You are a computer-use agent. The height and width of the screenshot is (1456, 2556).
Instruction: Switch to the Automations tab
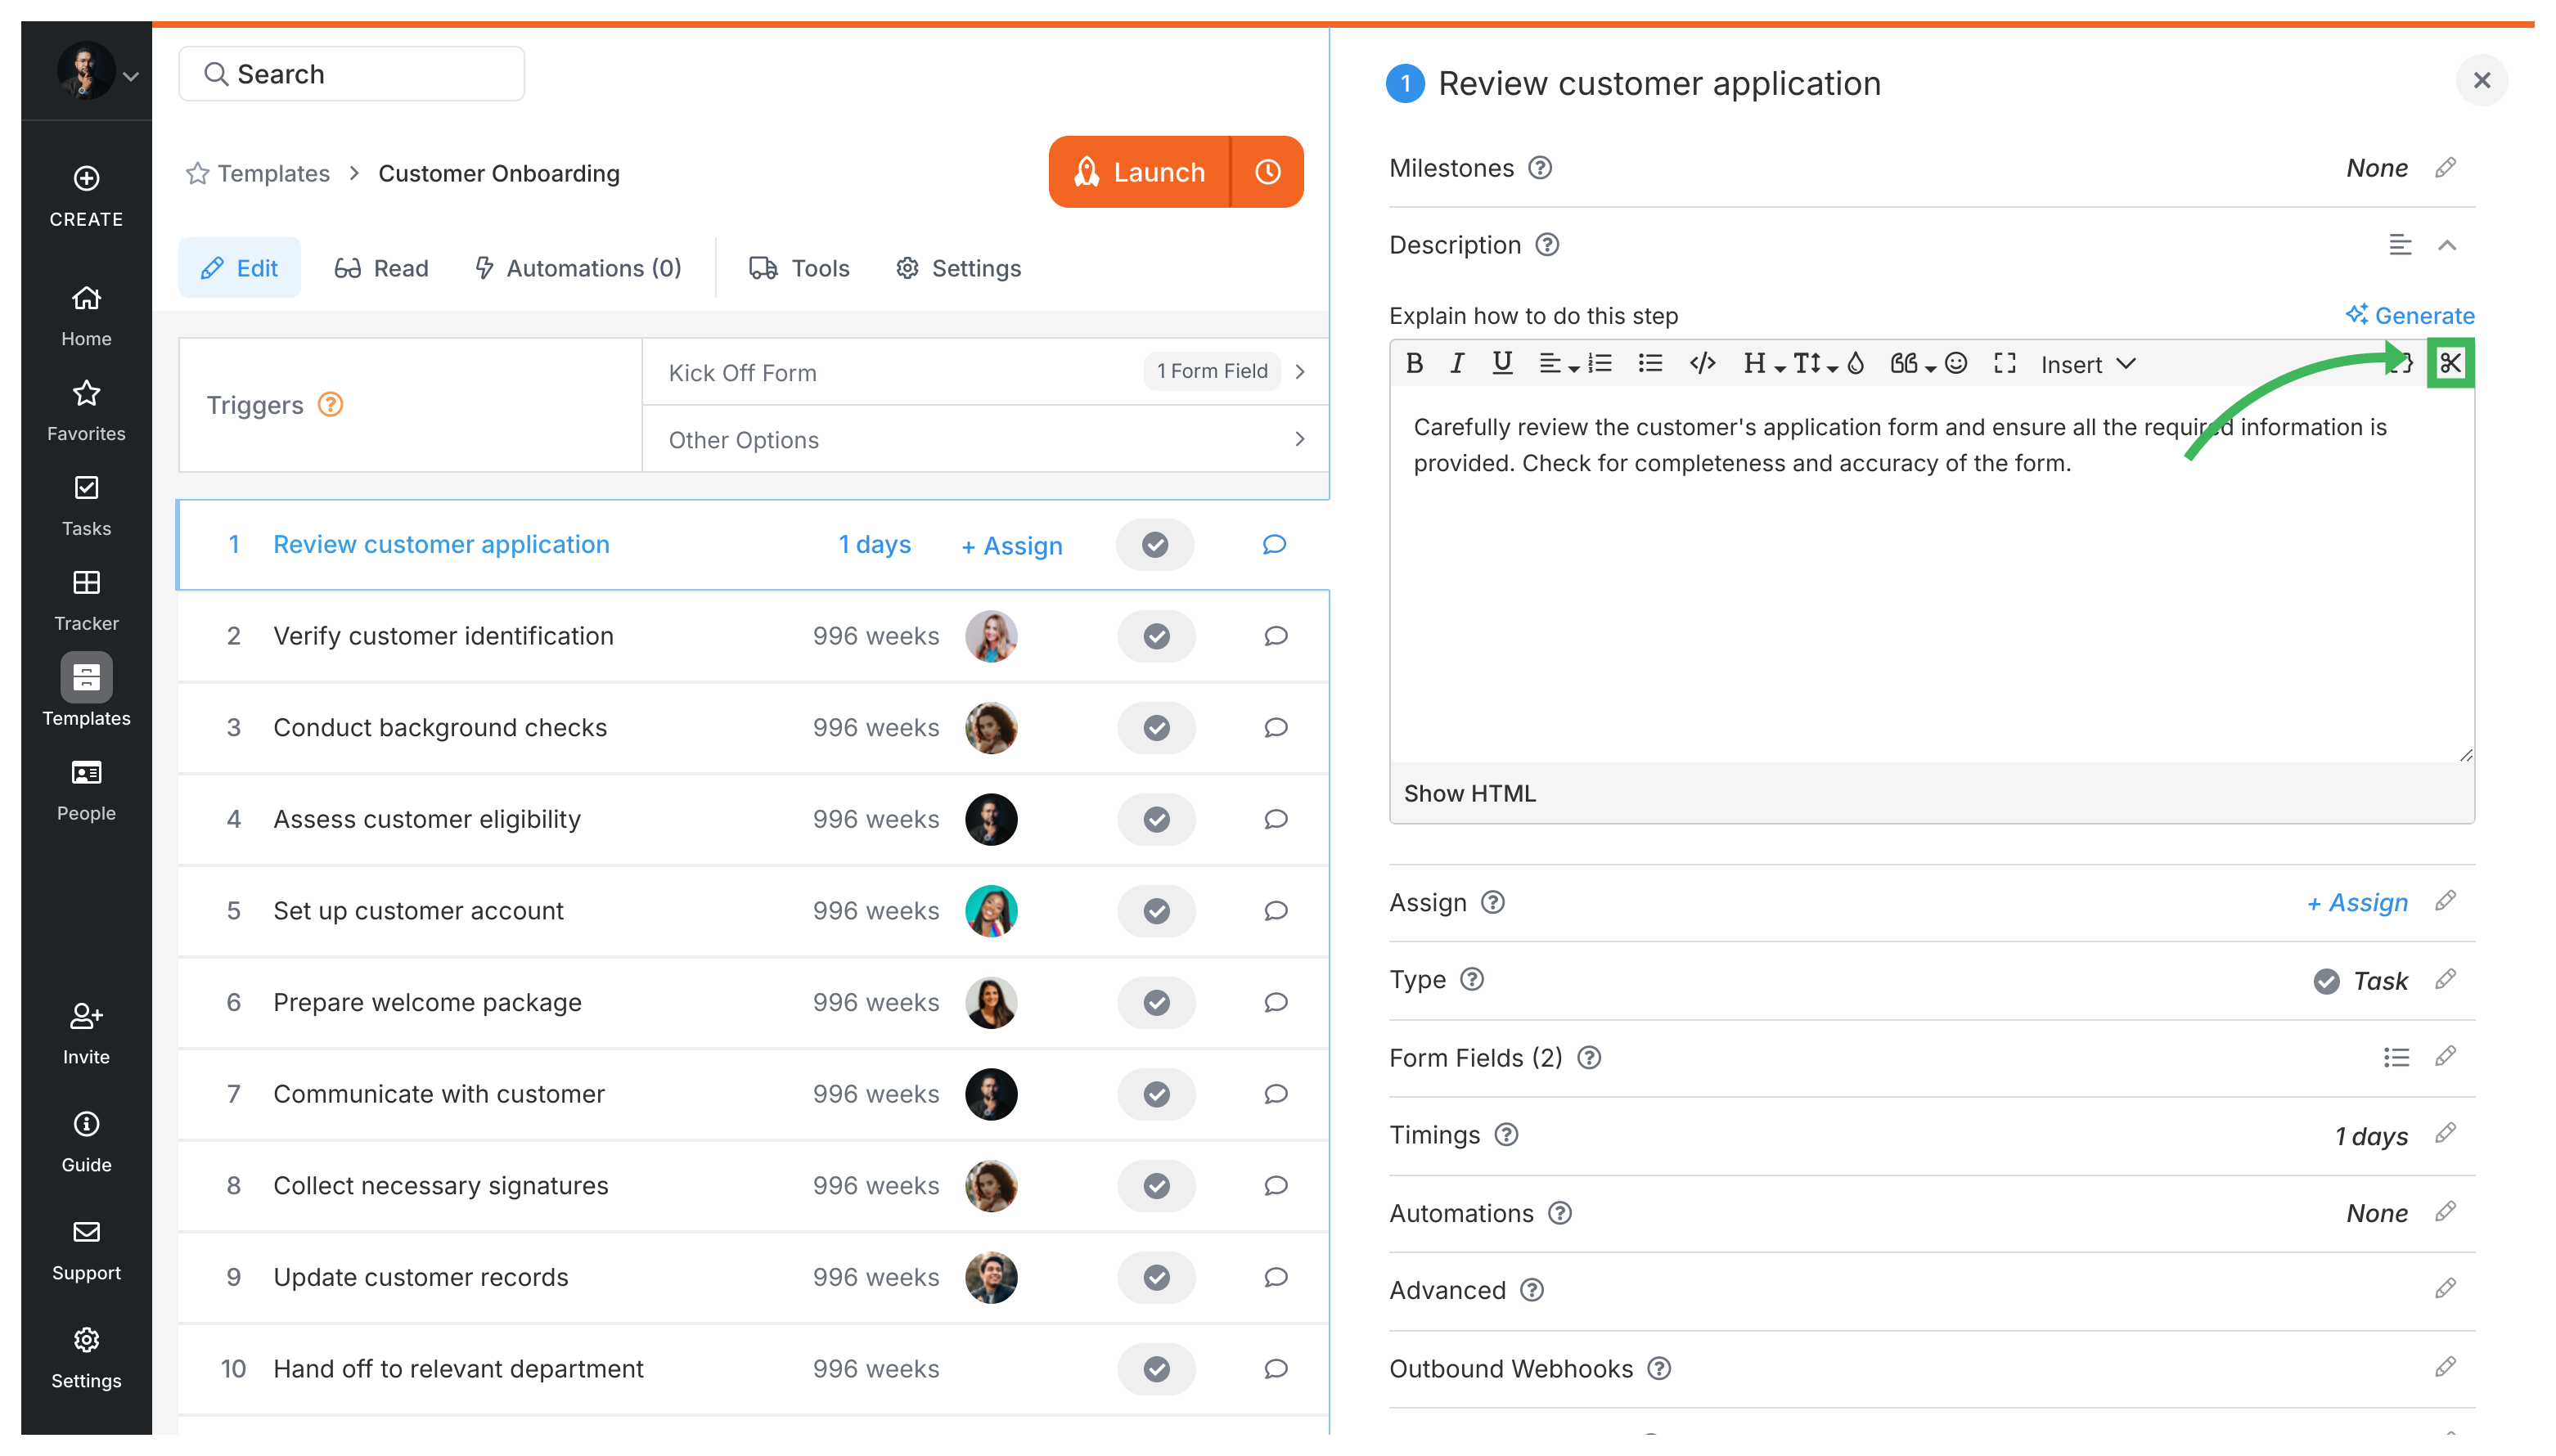578,267
